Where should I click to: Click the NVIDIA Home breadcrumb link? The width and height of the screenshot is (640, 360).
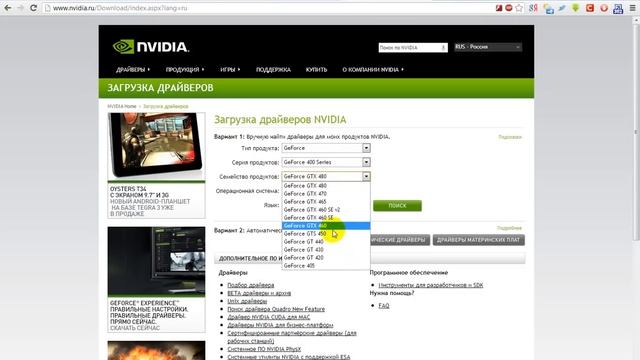pyautogui.click(x=122, y=106)
